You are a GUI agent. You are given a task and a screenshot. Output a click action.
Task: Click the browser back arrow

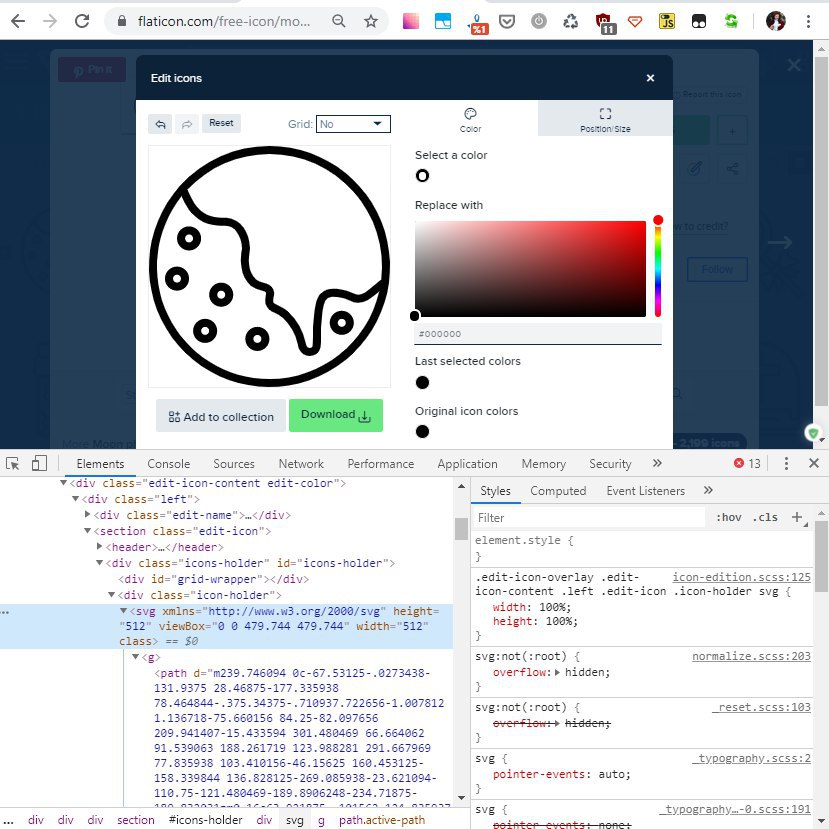pyautogui.click(x=18, y=21)
